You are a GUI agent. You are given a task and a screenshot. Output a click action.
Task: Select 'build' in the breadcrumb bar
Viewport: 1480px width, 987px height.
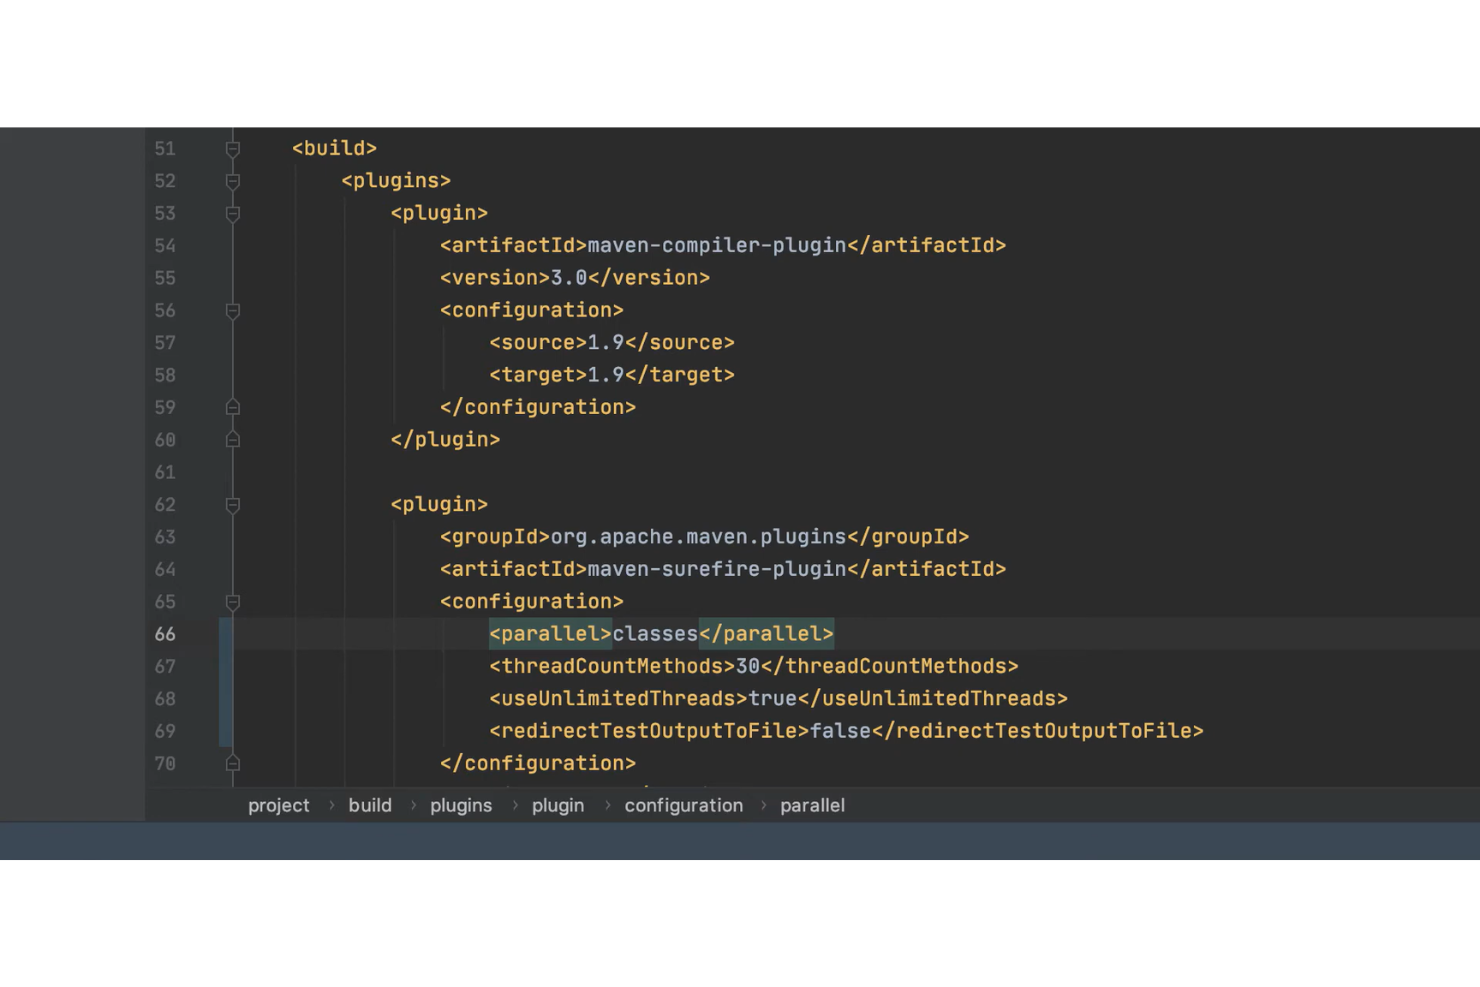tap(370, 805)
